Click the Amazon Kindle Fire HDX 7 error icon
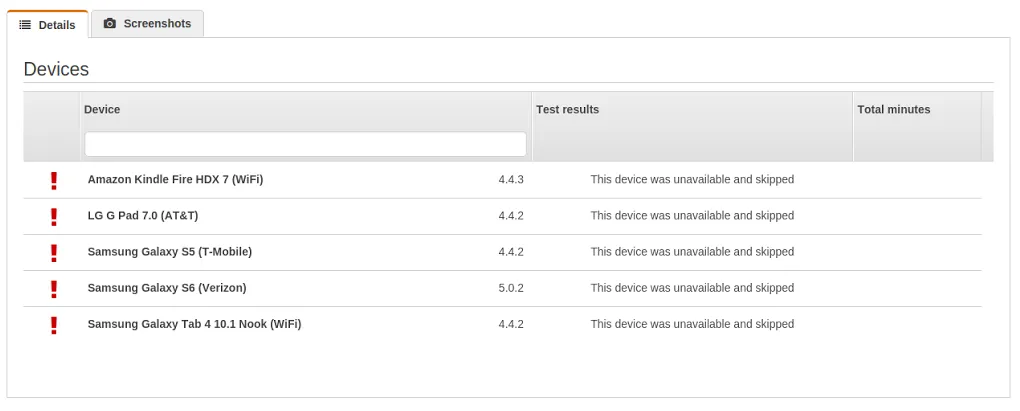1020x411 pixels. [x=54, y=180]
